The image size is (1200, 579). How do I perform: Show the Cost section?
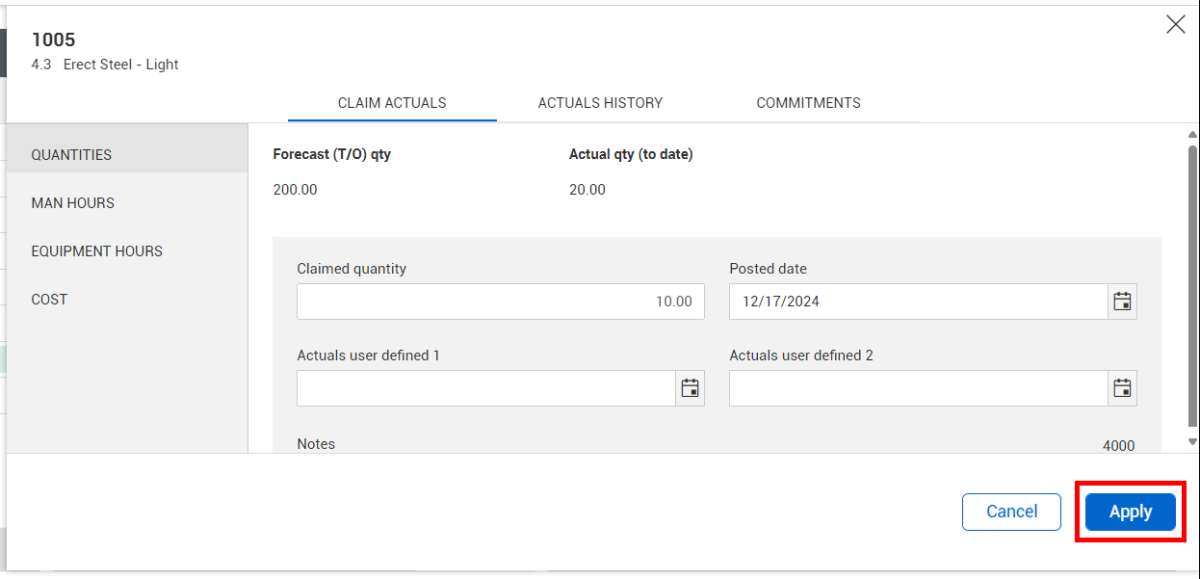coord(50,299)
